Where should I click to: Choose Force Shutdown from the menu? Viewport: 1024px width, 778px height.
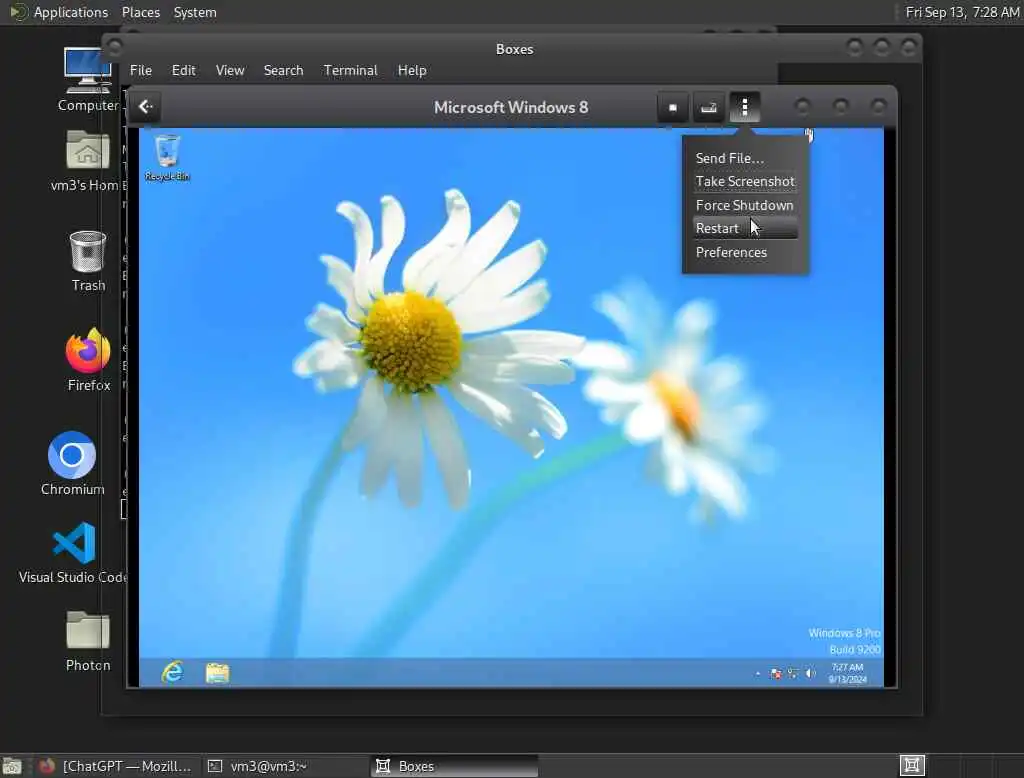(x=744, y=205)
